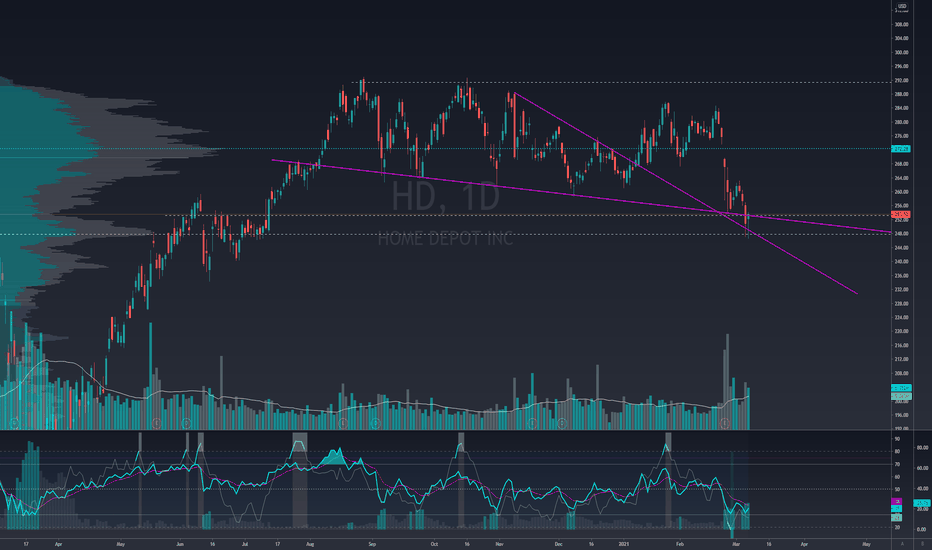Click the 264.00 price axis value
Viewport: 932px width, 550px height.
tap(901, 178)
